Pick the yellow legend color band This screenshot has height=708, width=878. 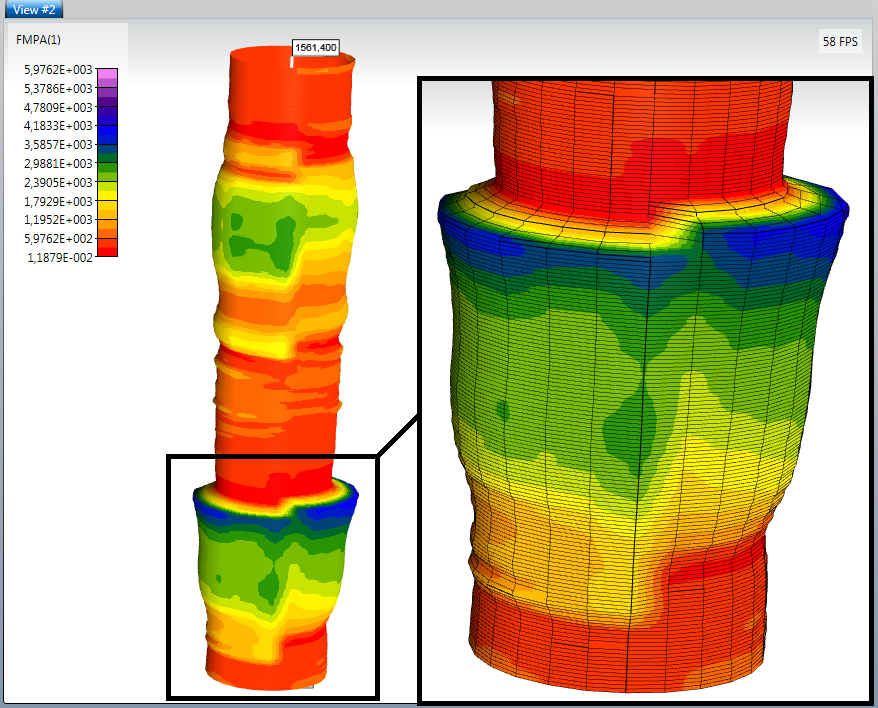(x=107, y=194)
